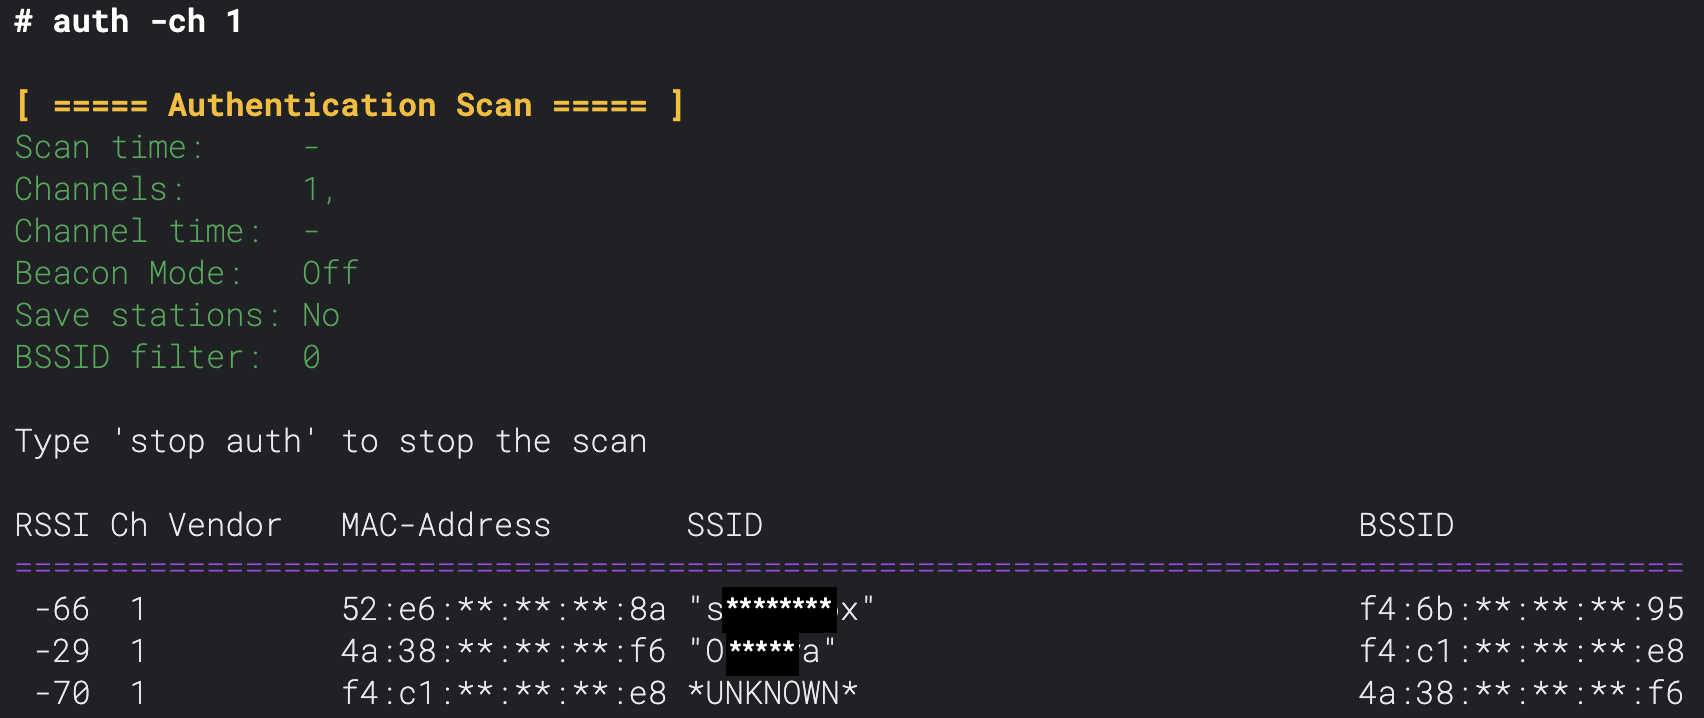Click the redacted SSID starting with s
1704x718 pixels.
[781, 609]
